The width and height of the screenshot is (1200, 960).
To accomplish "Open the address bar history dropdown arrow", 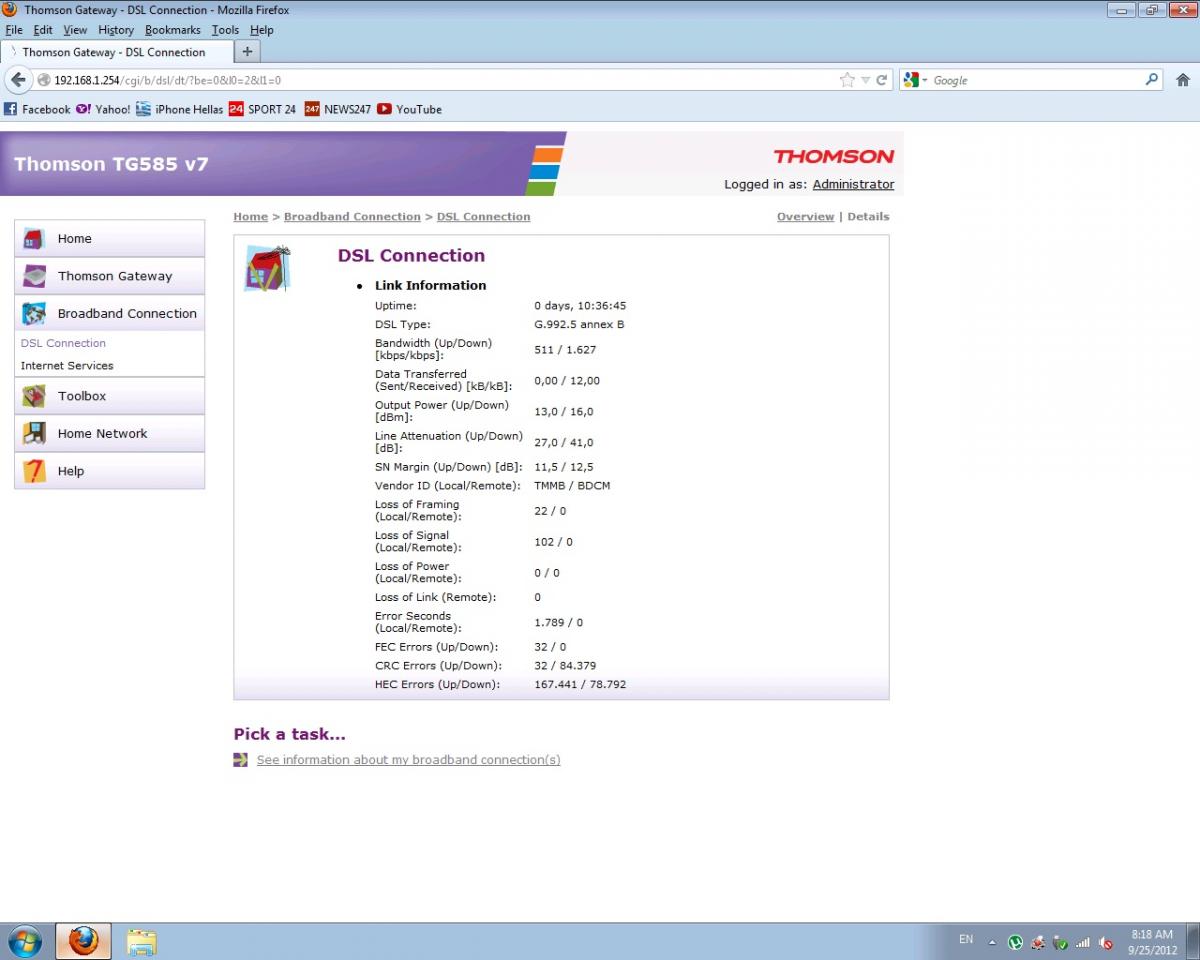I will point(865,80).
